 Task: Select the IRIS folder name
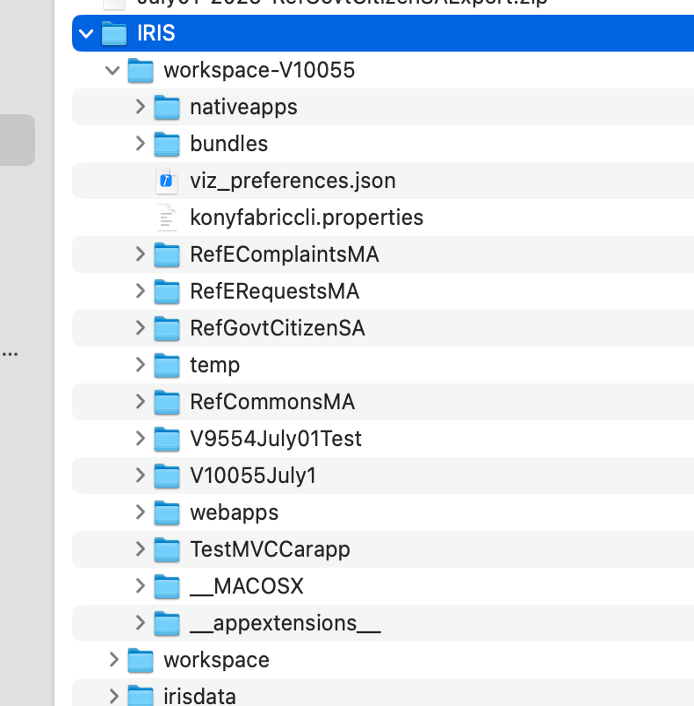[x=156, y=33]
